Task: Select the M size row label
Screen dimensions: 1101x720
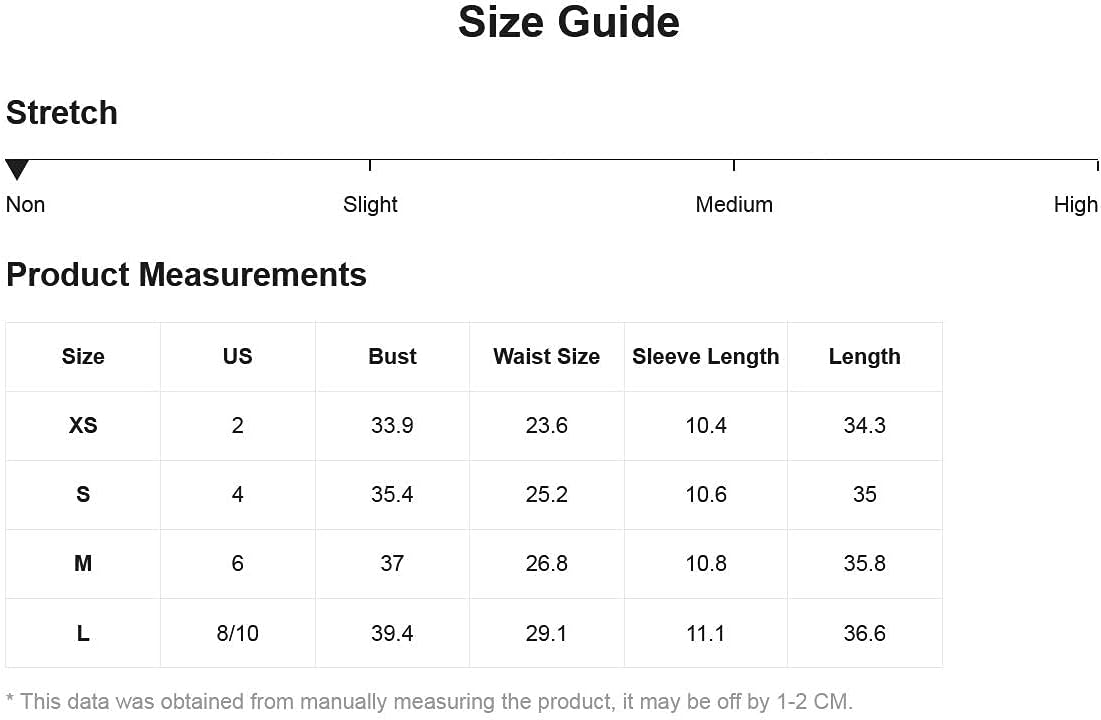Action: click(83, 564)
